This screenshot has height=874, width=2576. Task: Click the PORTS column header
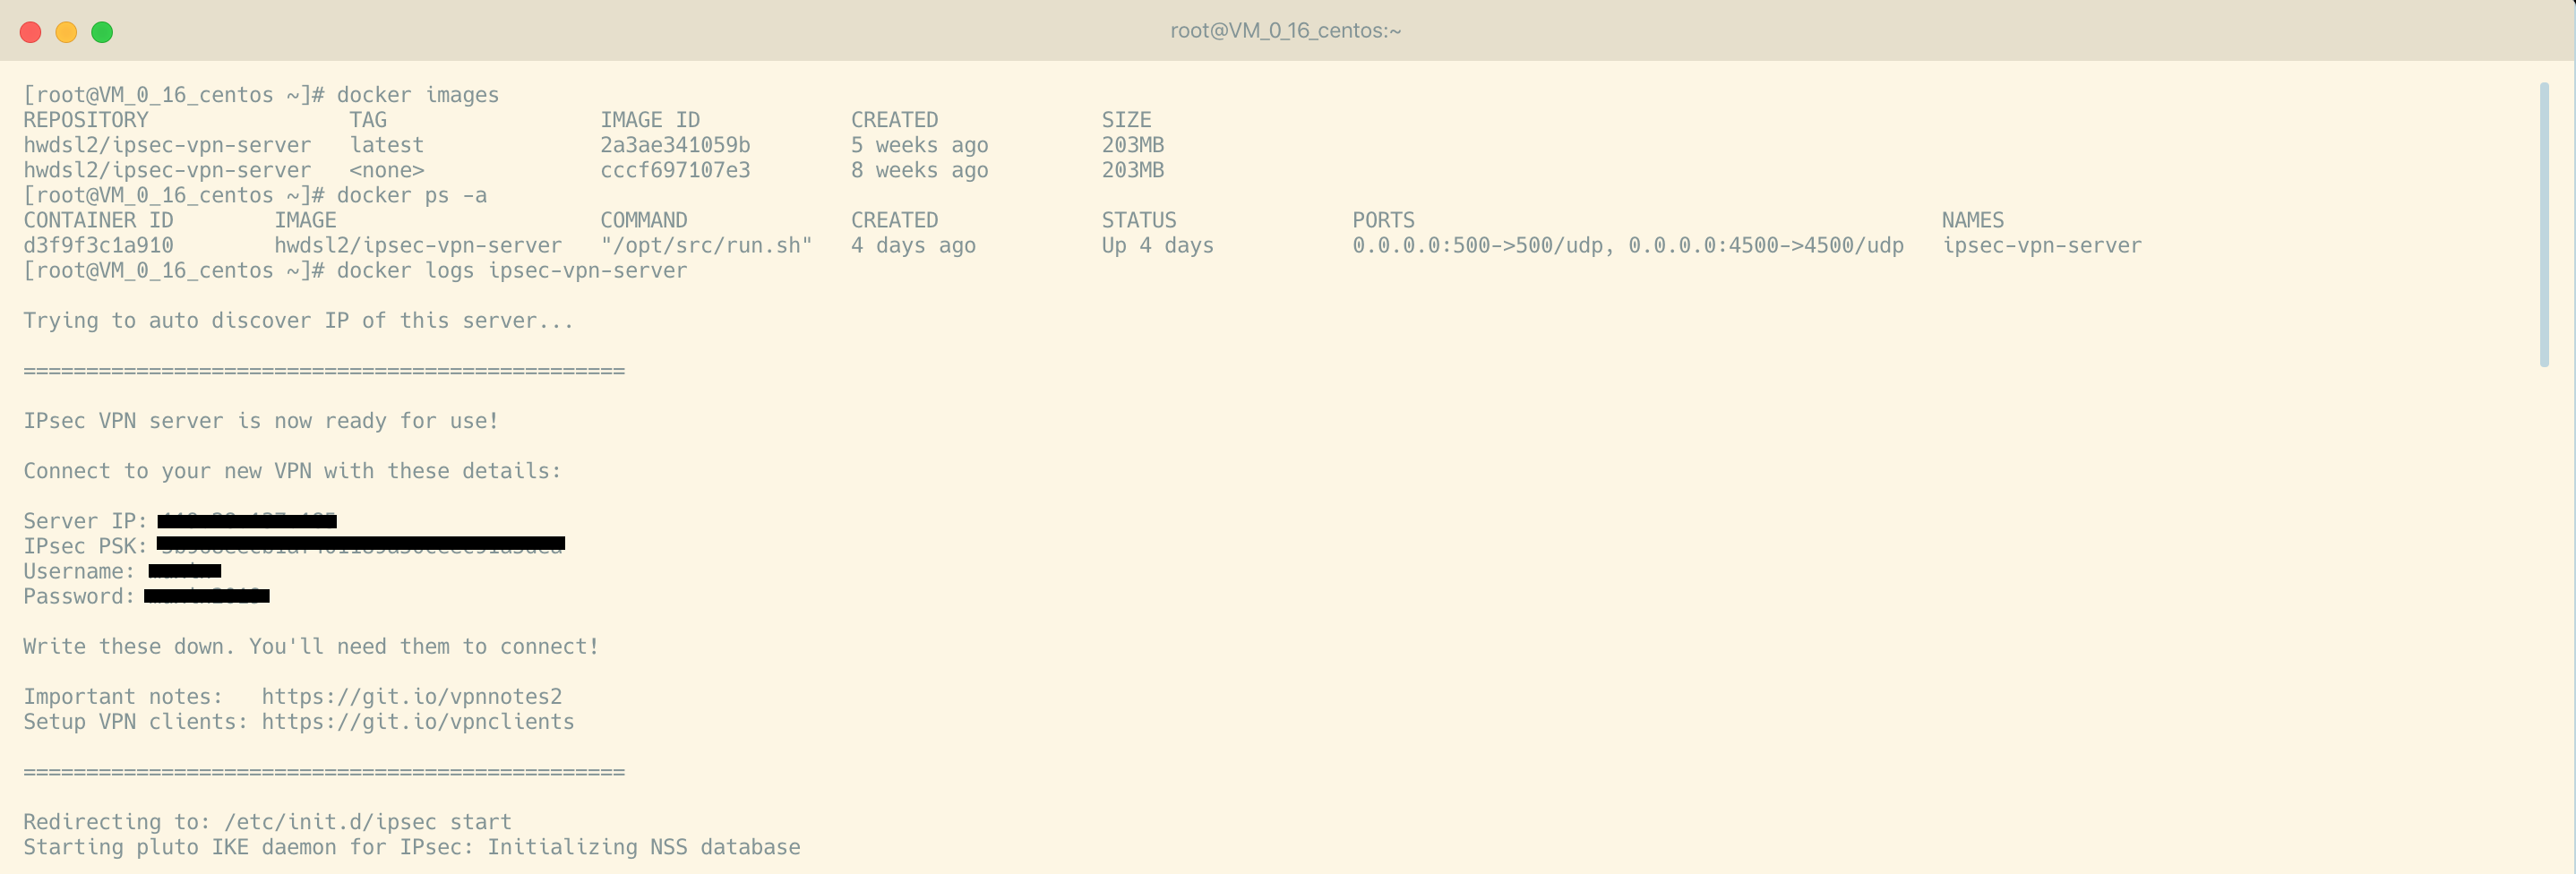pos(1384,220)
